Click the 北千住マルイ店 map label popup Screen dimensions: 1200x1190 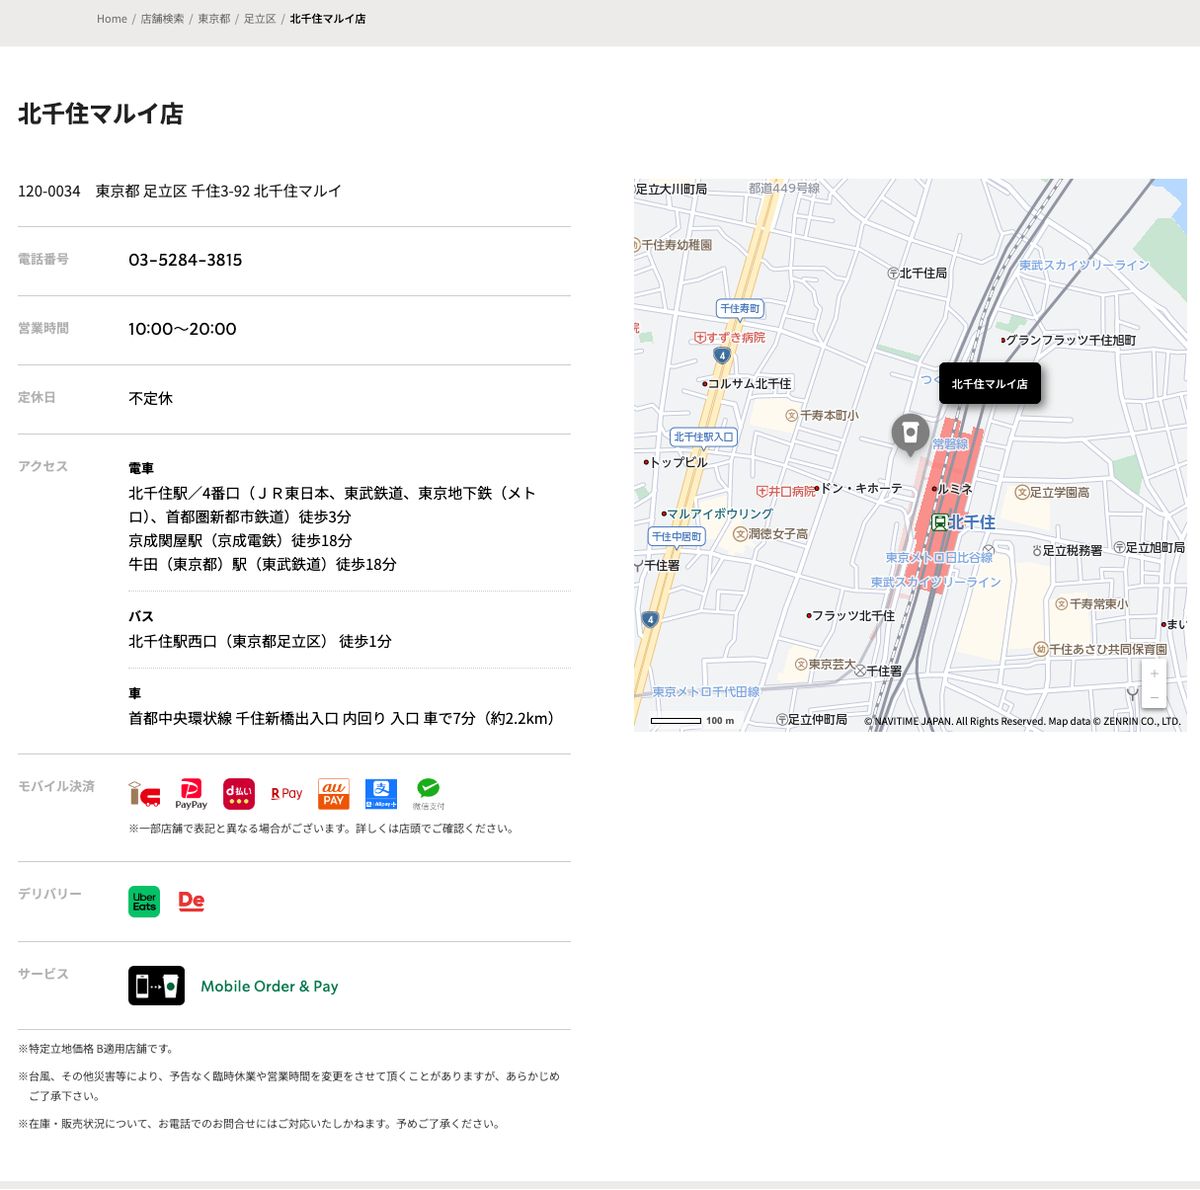[x=990, y=384]
